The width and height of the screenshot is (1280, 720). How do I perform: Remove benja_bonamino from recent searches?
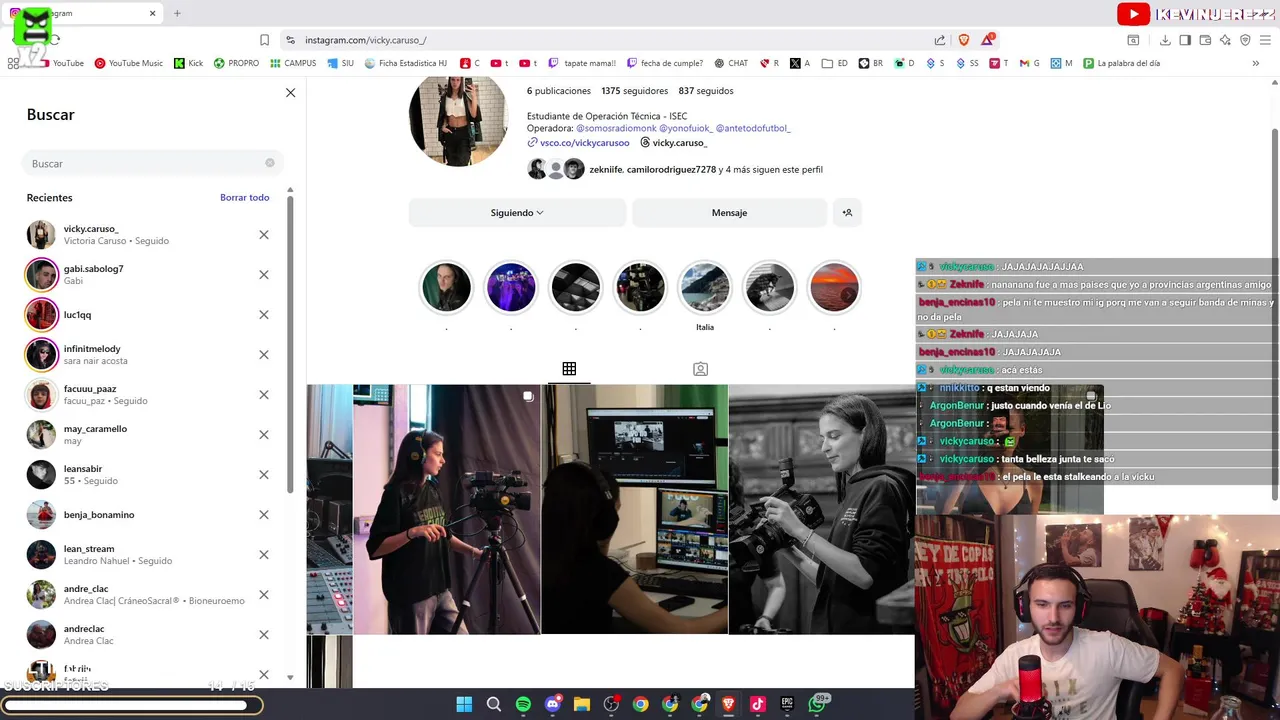click(x=264, y=515)
